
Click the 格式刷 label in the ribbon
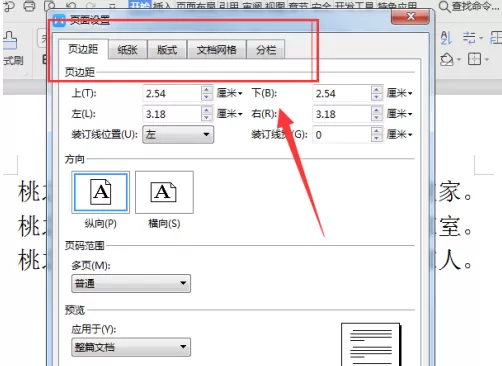pos(13,60)
